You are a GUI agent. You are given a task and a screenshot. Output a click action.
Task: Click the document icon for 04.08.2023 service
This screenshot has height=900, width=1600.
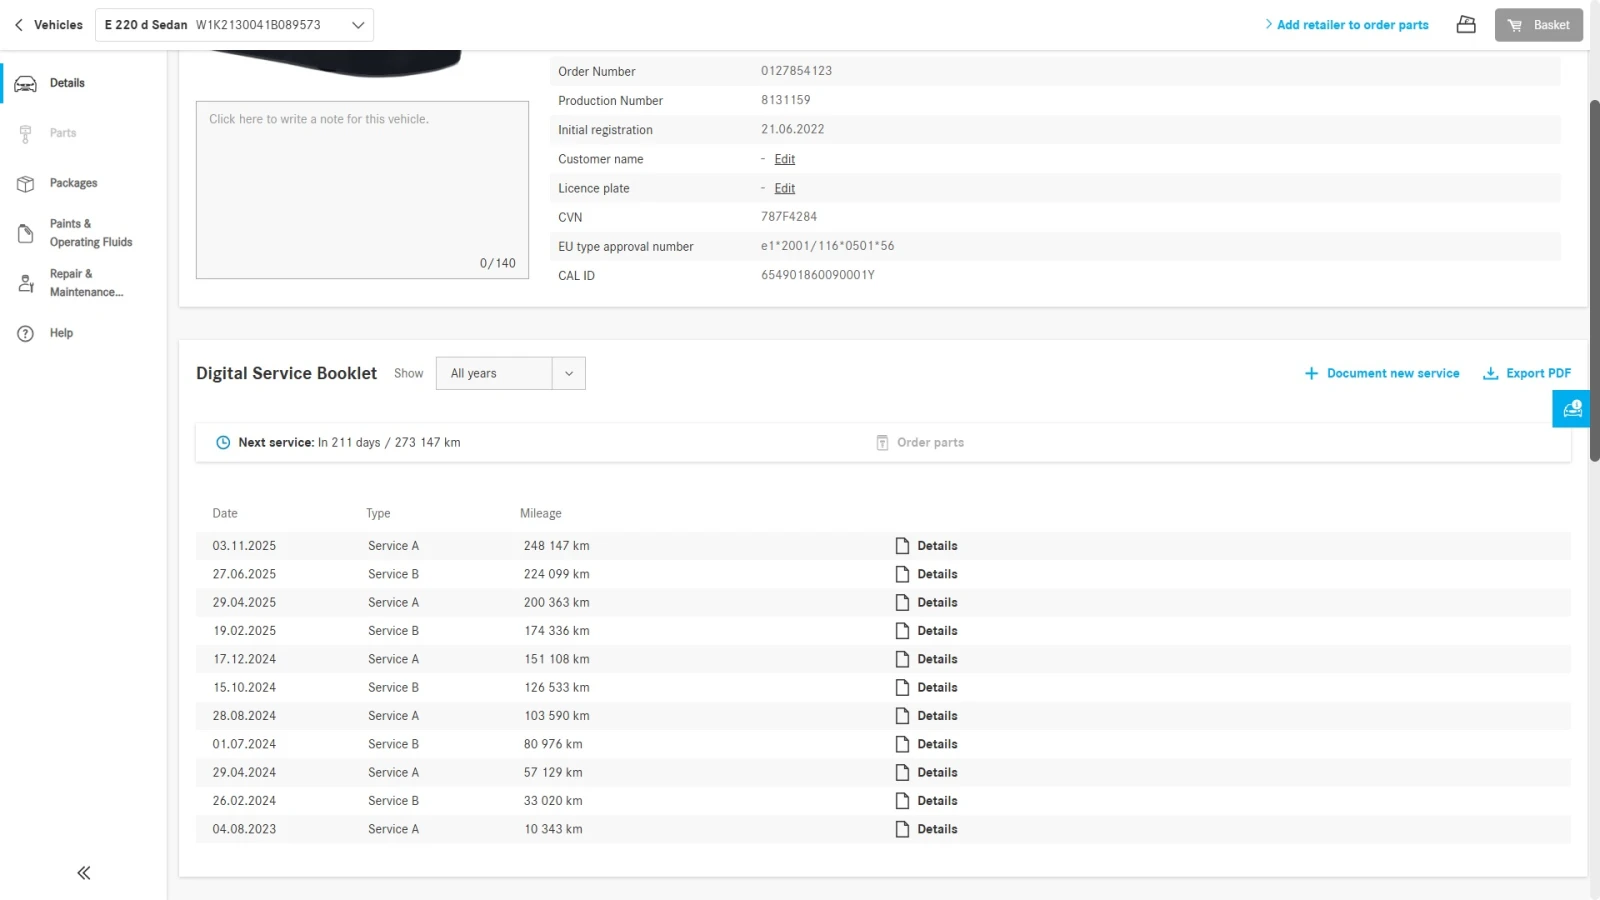902,829
